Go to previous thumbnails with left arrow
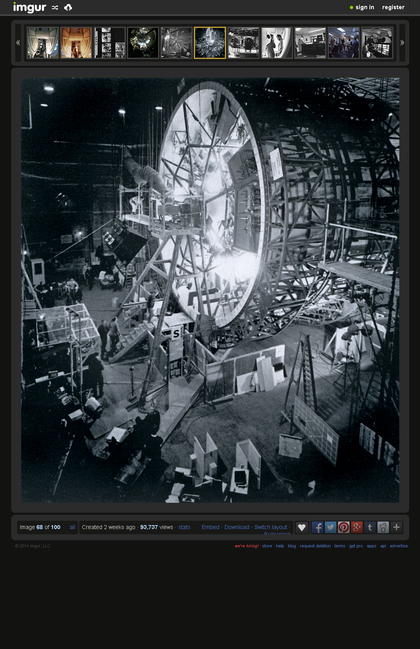The width and height of the screenshot is (420, 649). coord(18,43)
